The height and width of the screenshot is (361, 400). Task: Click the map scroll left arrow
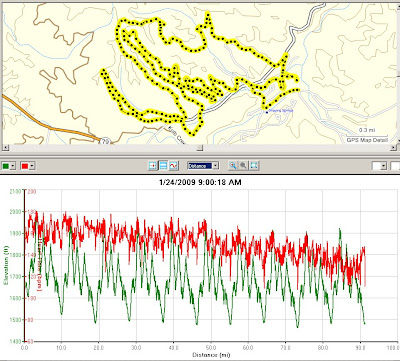click(4, 147)
